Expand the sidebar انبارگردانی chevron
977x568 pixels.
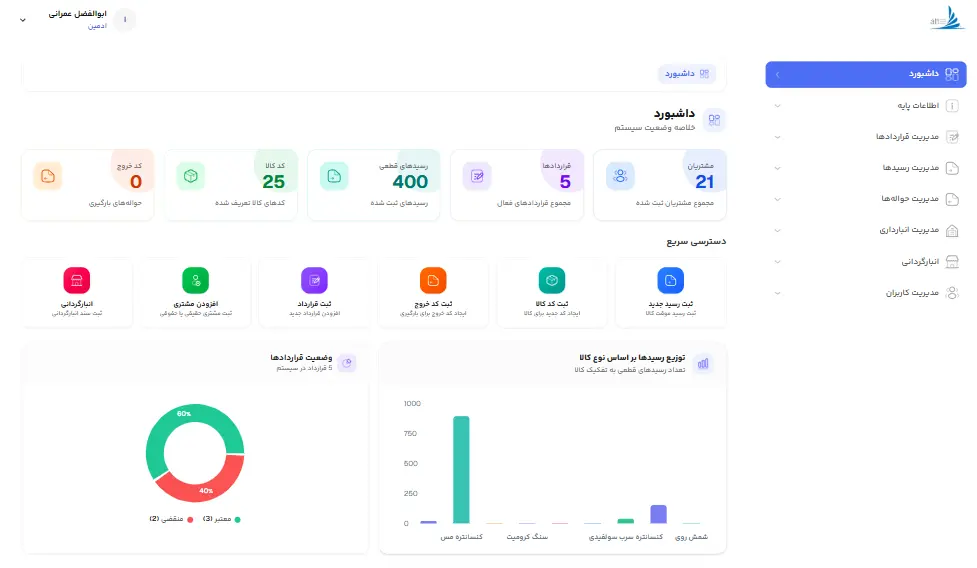[778, 262]
